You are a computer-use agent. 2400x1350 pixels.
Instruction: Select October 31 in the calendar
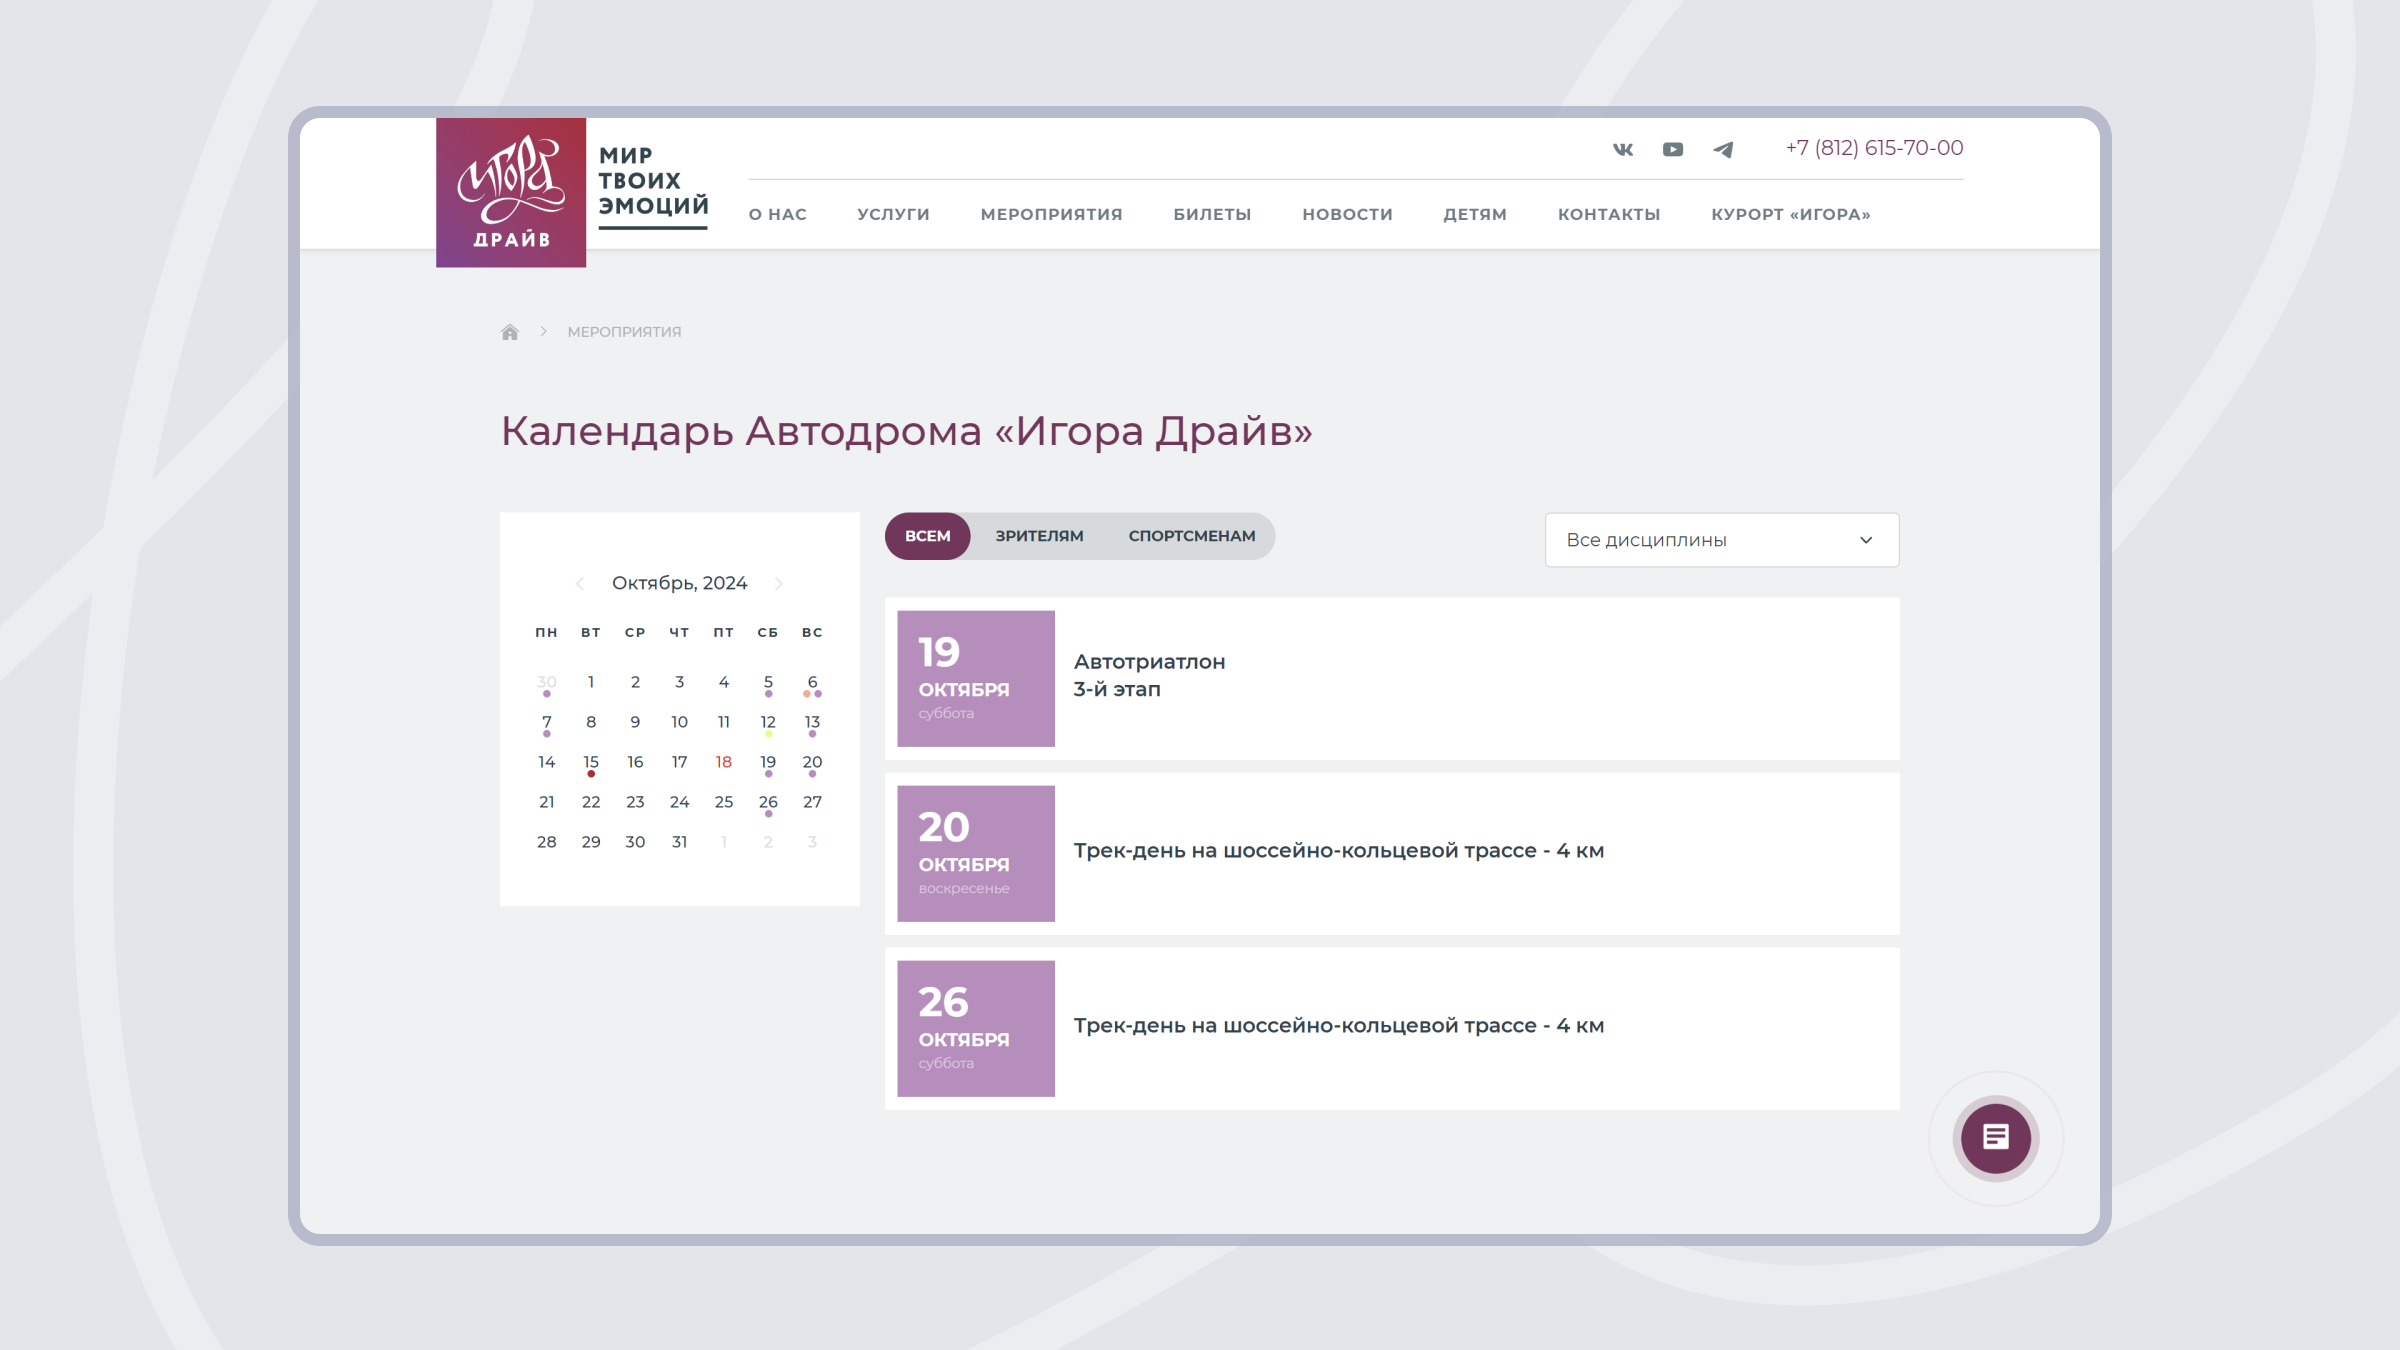(679, 842)
